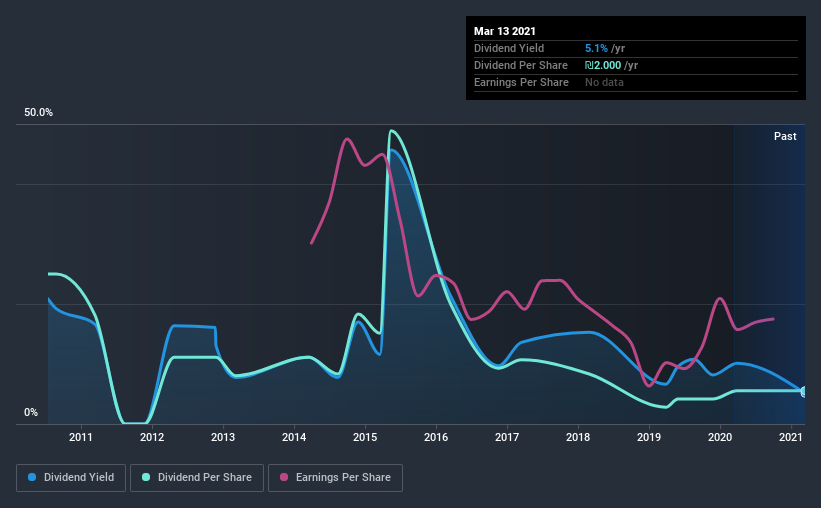This screenshot has width=821, height=508.
Task: Toggle the Dividend Per Share legend button
Action: click(197, 478)
